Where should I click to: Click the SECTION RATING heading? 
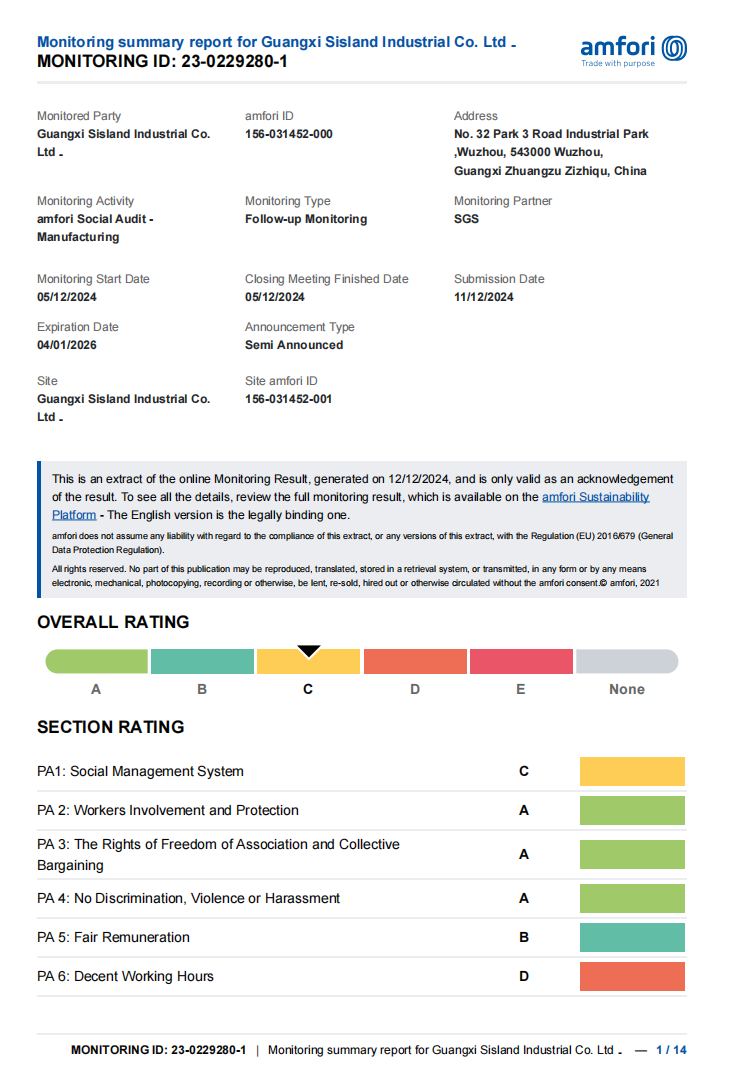pyautogui.click(x=111, y=727)
